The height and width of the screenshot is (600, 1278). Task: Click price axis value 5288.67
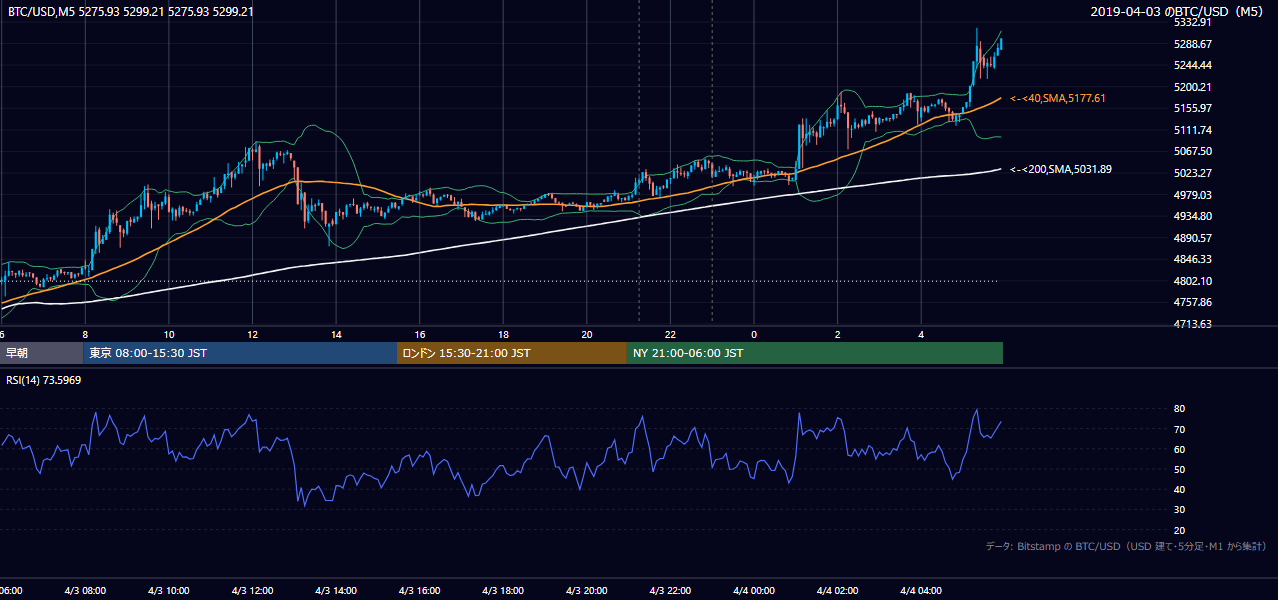tap(1193, 44)
